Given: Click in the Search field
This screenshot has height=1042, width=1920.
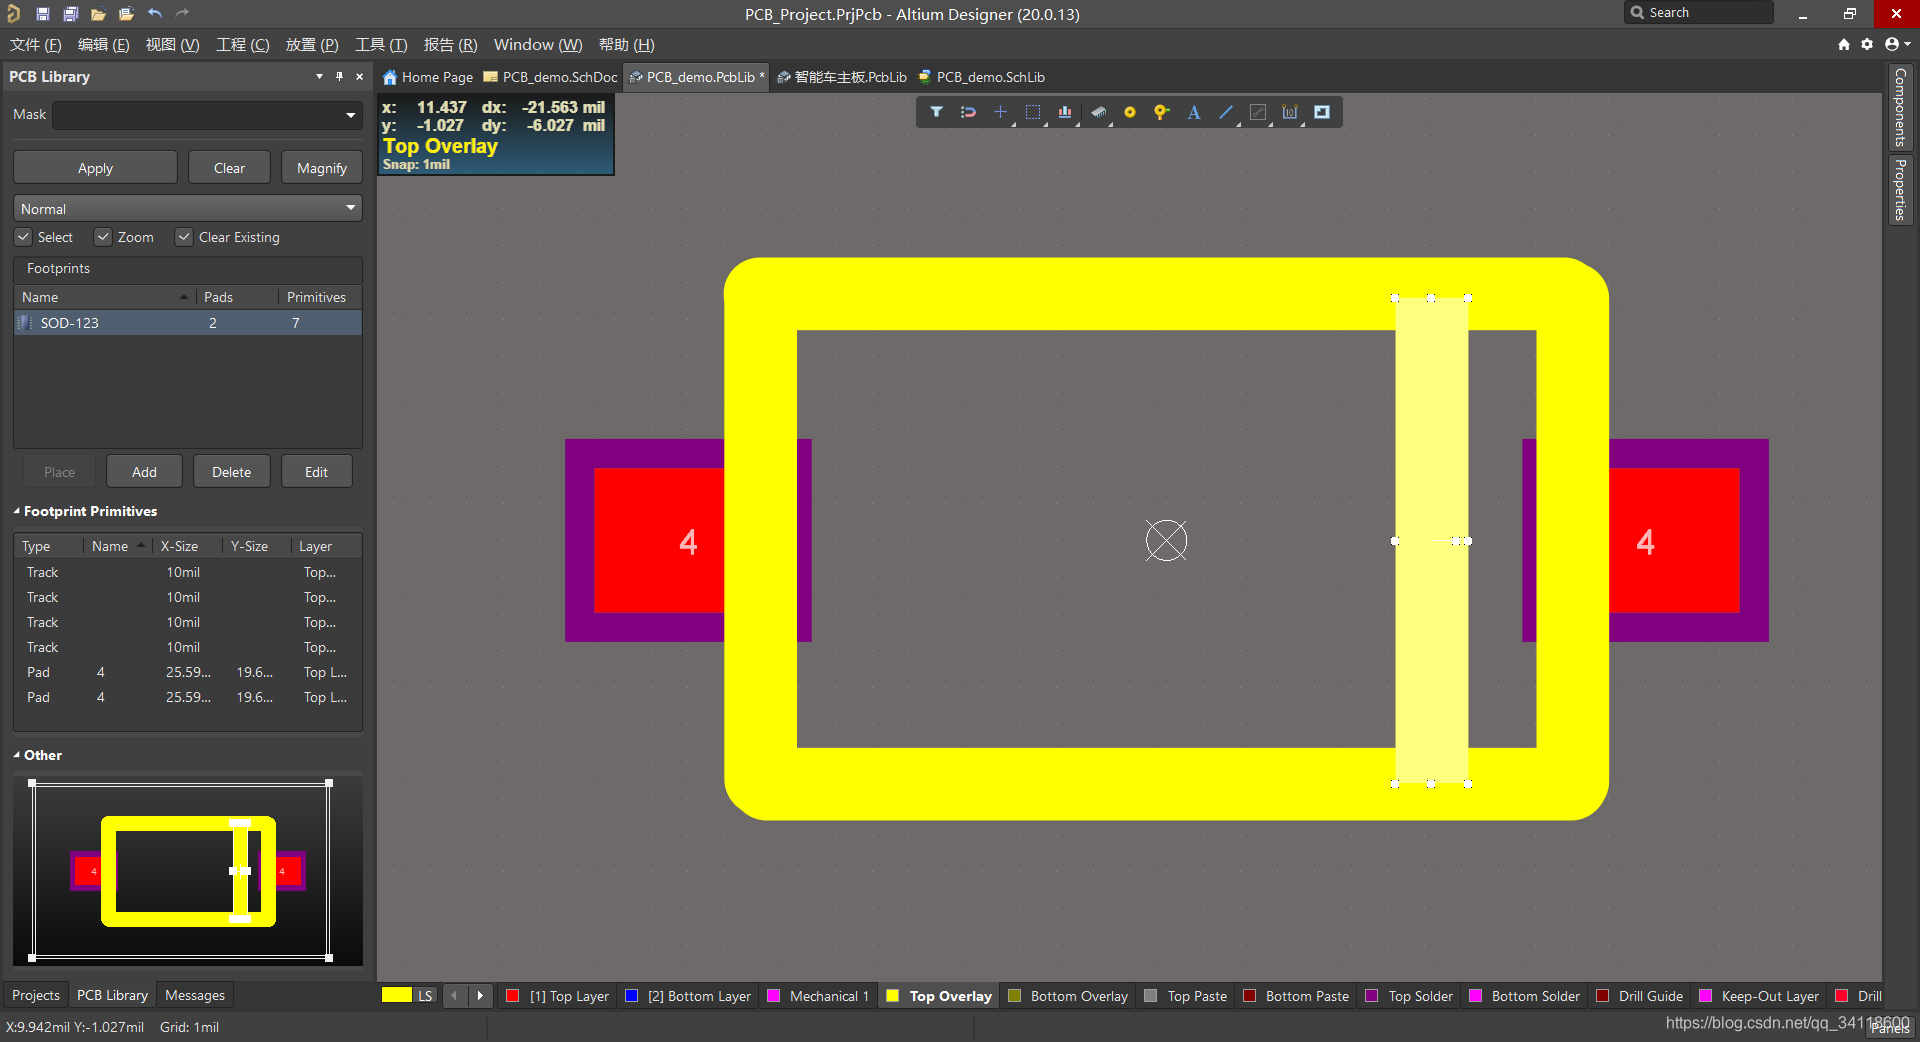Looking at the screenshot, I should coord(1699,13).
